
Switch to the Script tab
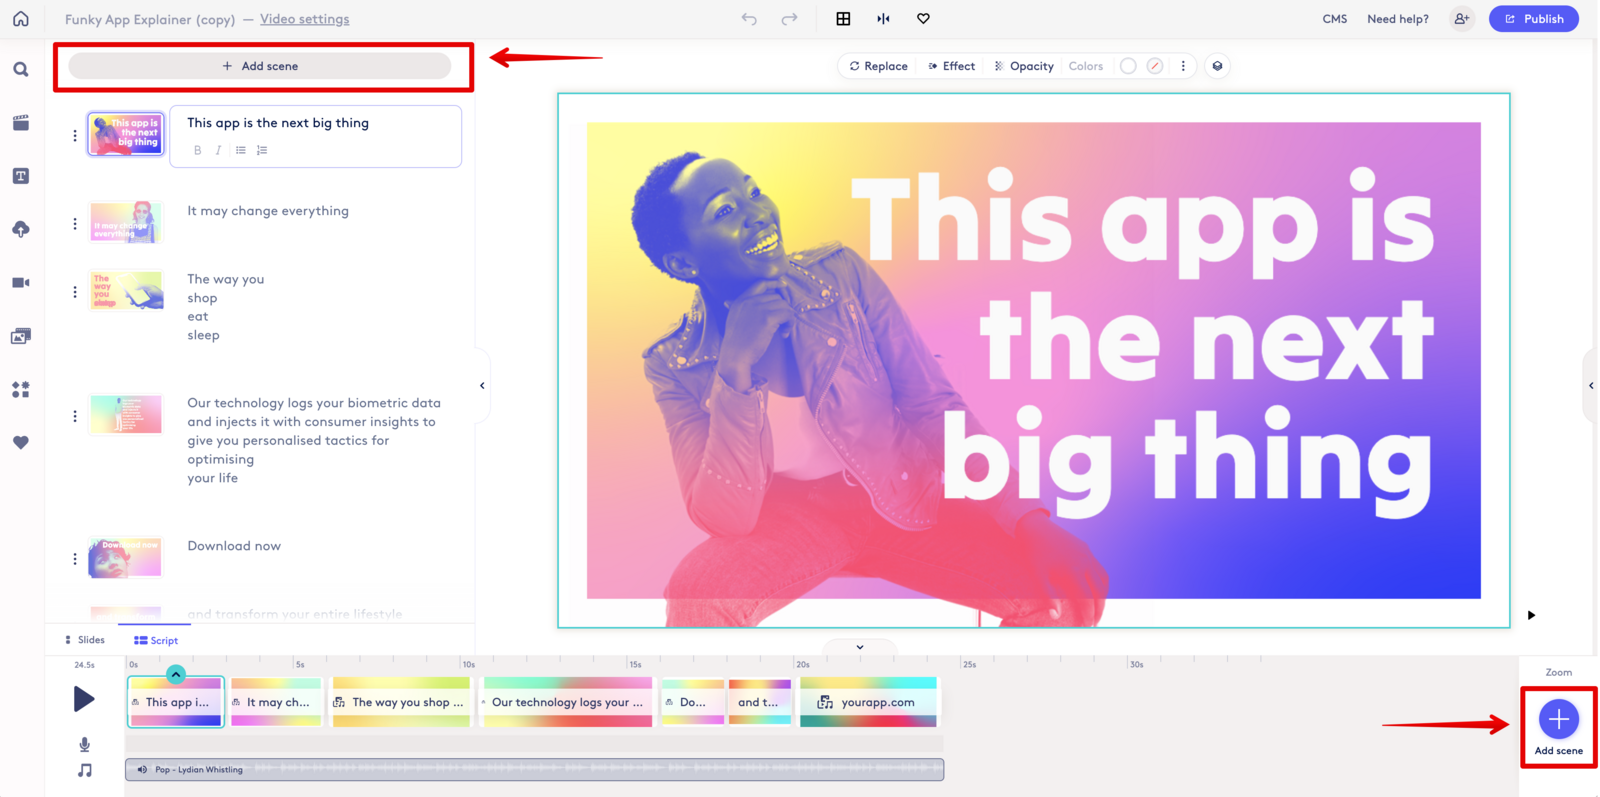(x=156, y=640)
